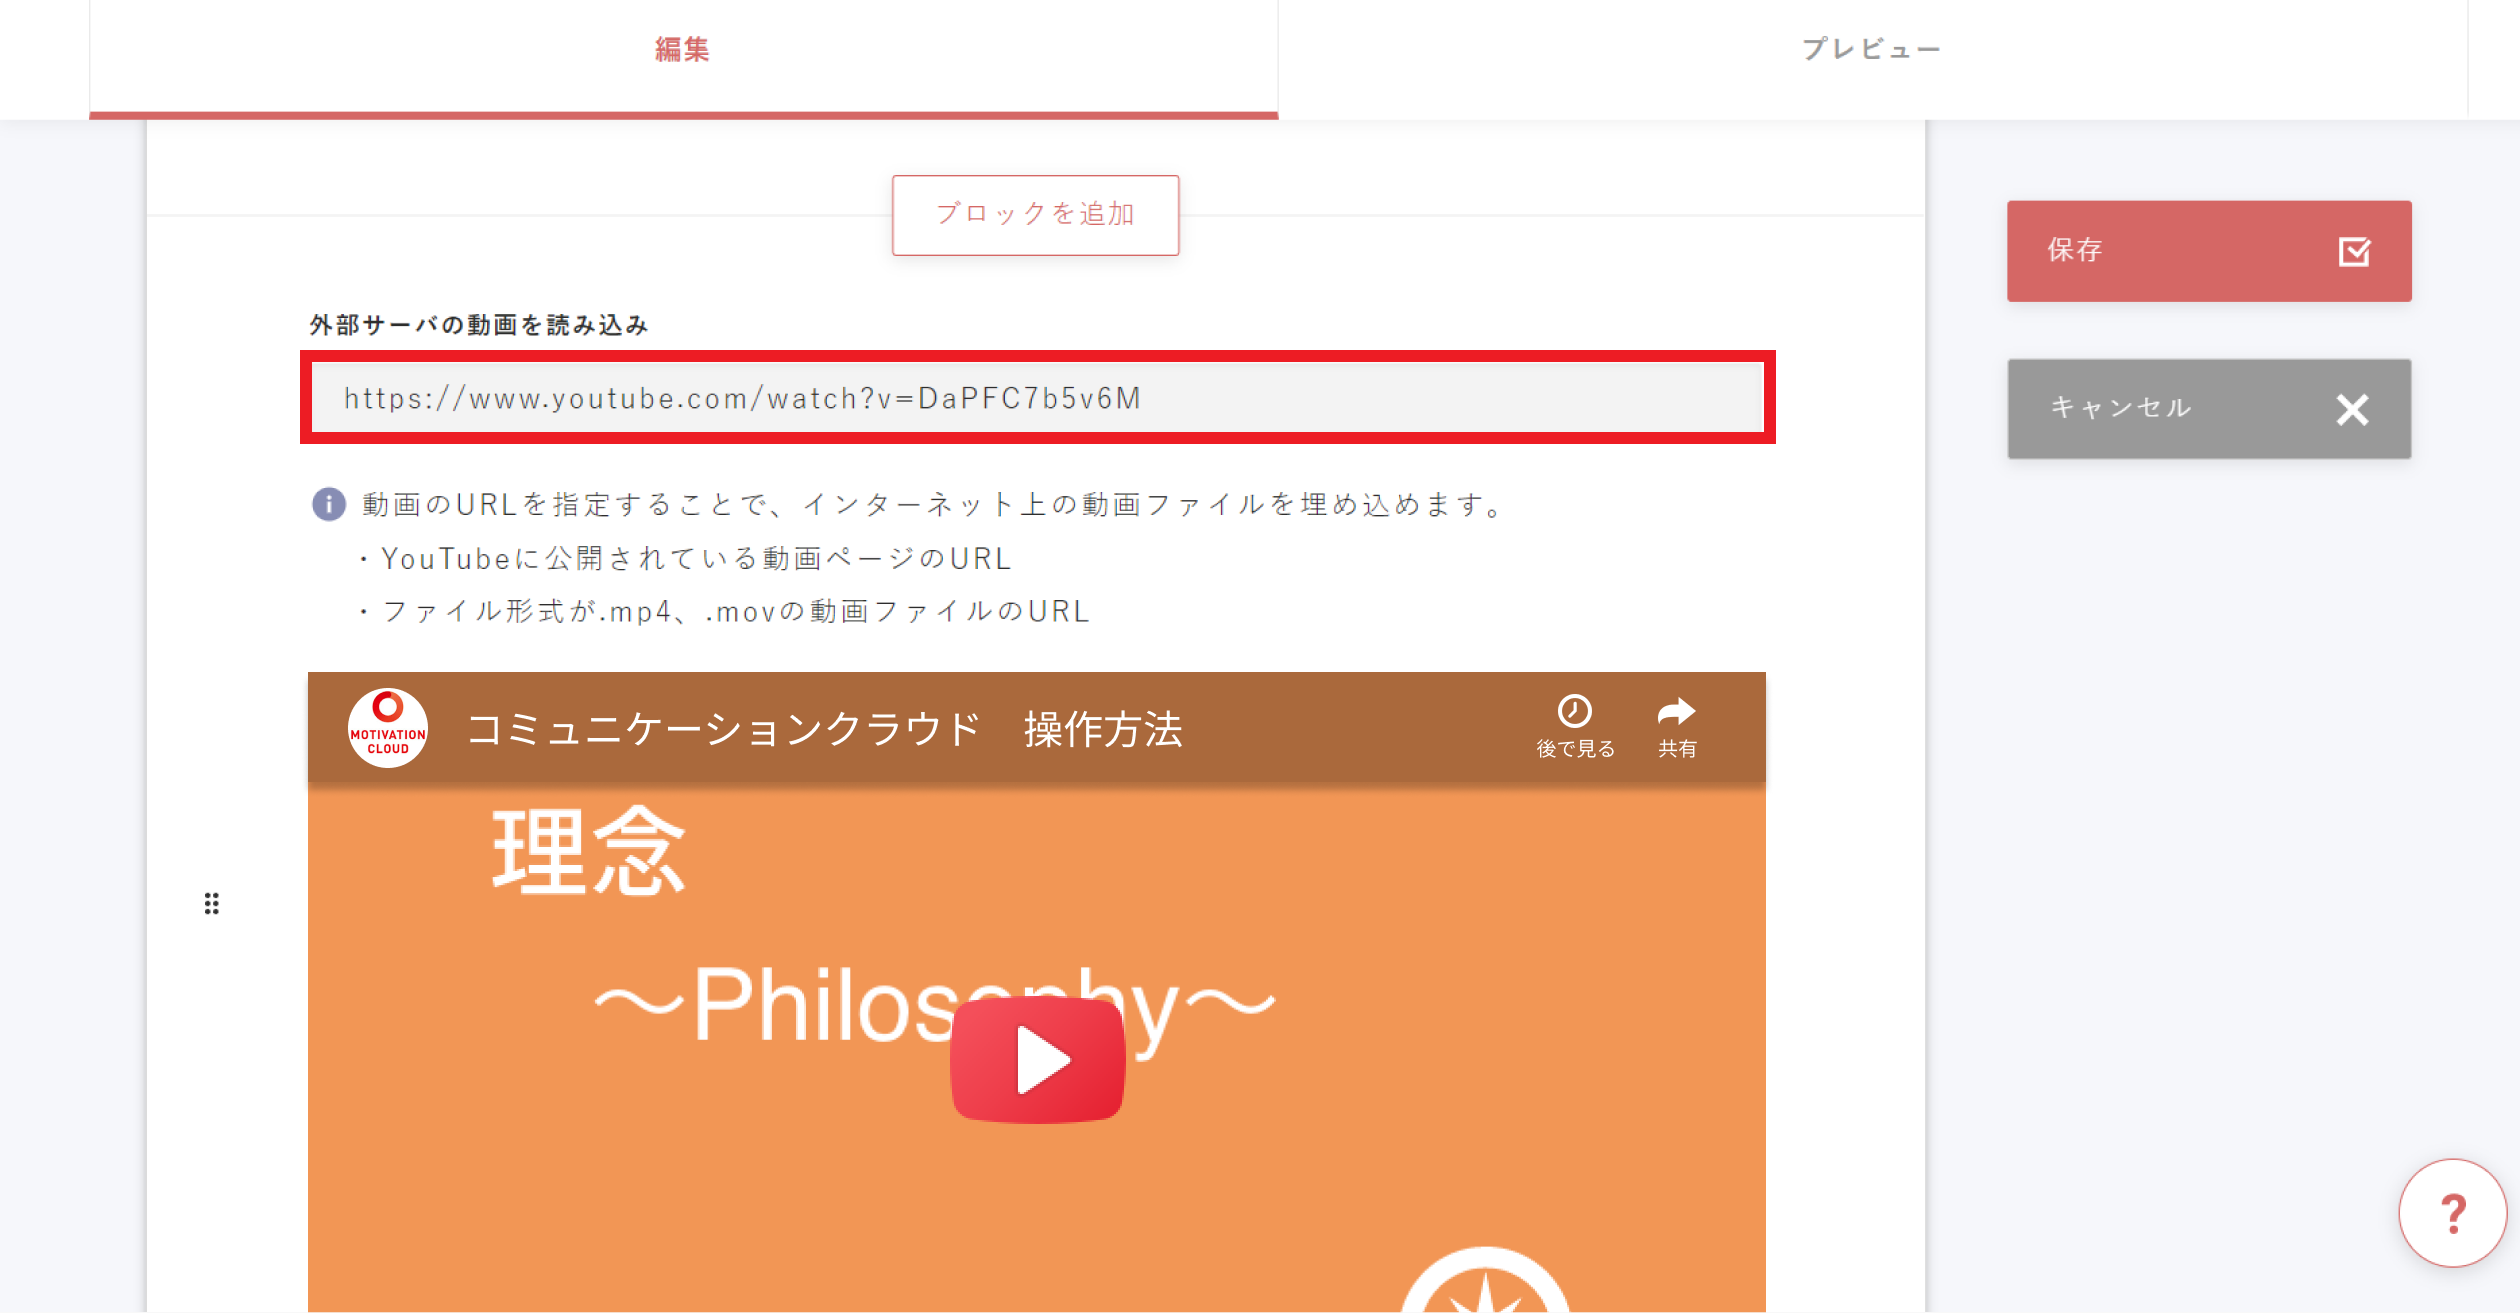Screen dimensions: 2520x1313
Task: Open the help question mark button
Action: (x=2453, y=1213)
